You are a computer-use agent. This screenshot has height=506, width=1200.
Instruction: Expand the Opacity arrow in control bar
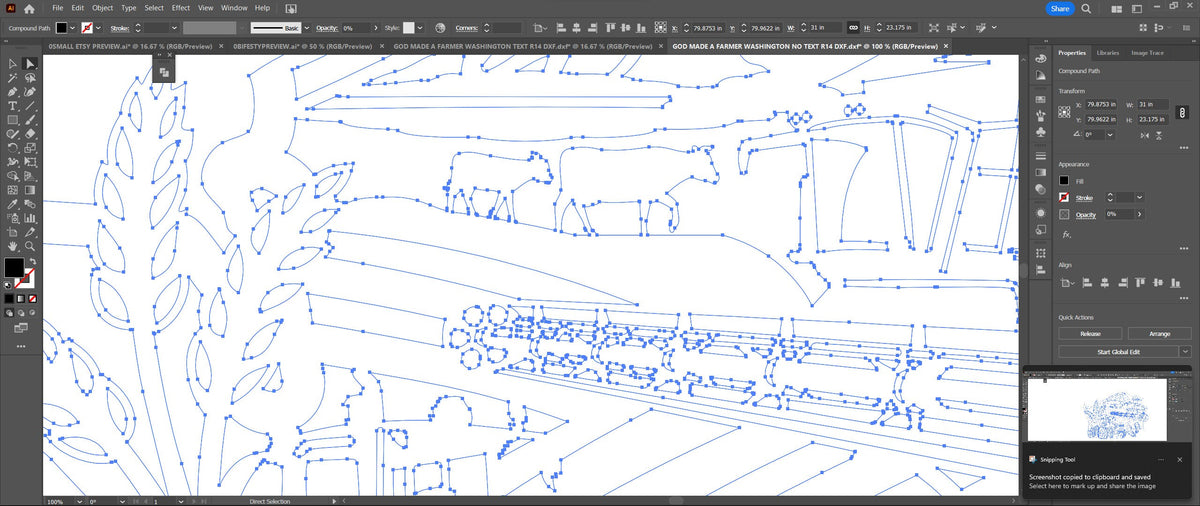[x=375, y=27]
